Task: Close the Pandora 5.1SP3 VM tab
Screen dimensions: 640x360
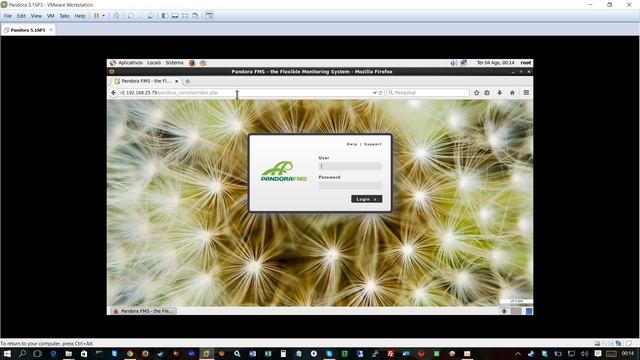Action: coord(51,30)
